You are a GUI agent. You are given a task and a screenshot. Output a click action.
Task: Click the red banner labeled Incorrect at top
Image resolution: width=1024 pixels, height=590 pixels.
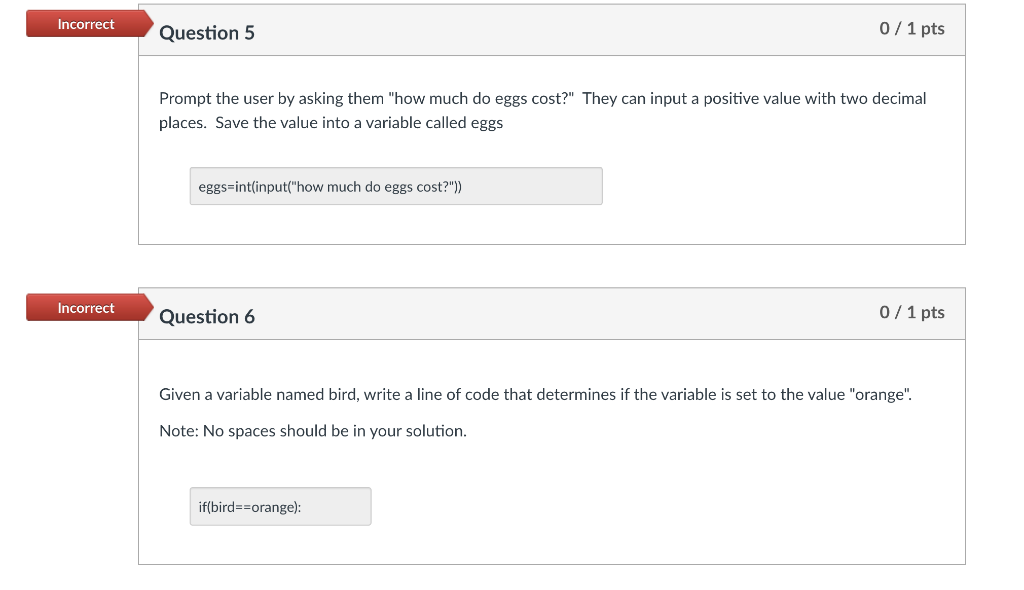(x=85, y=23)
